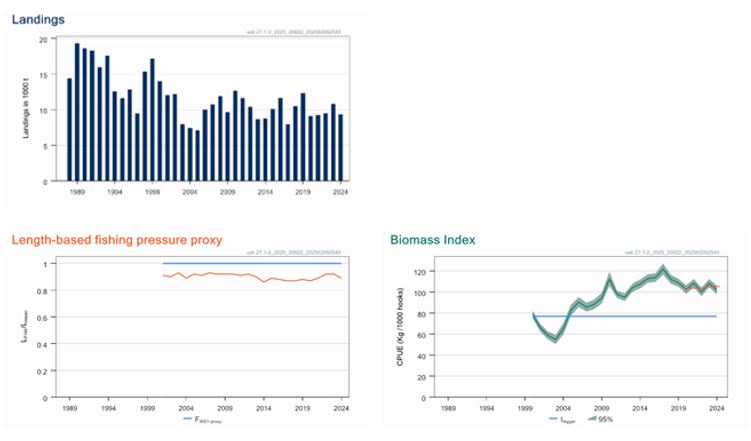The width and height of the screenshot is (751, 441).
Task: Click the blue FMSY proxy reference line
Action: (252, 263)
